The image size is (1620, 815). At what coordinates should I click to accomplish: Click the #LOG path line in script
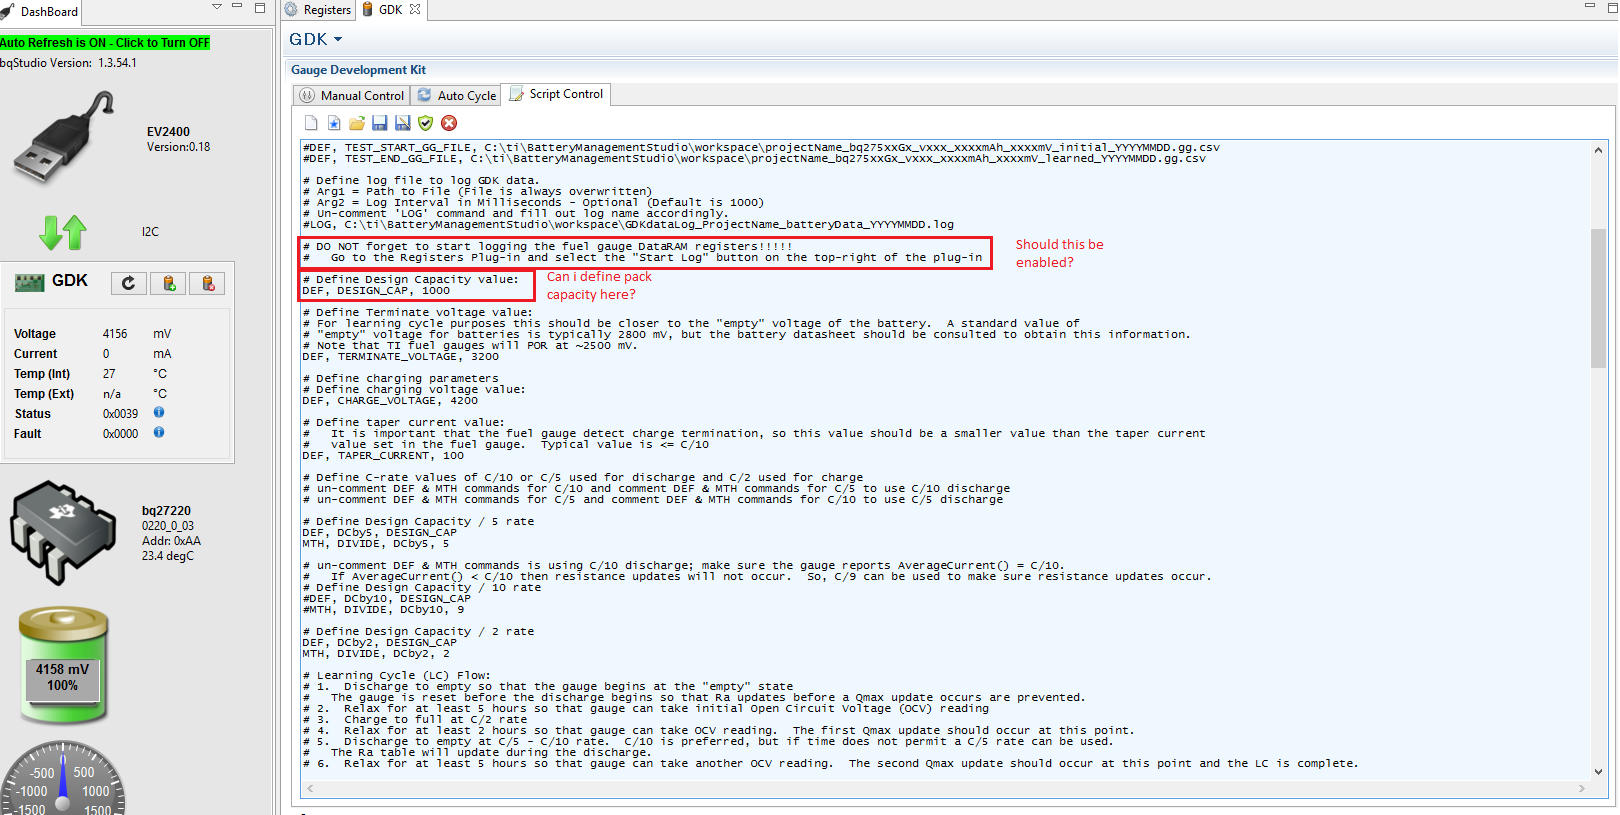(x=628, y=225)
